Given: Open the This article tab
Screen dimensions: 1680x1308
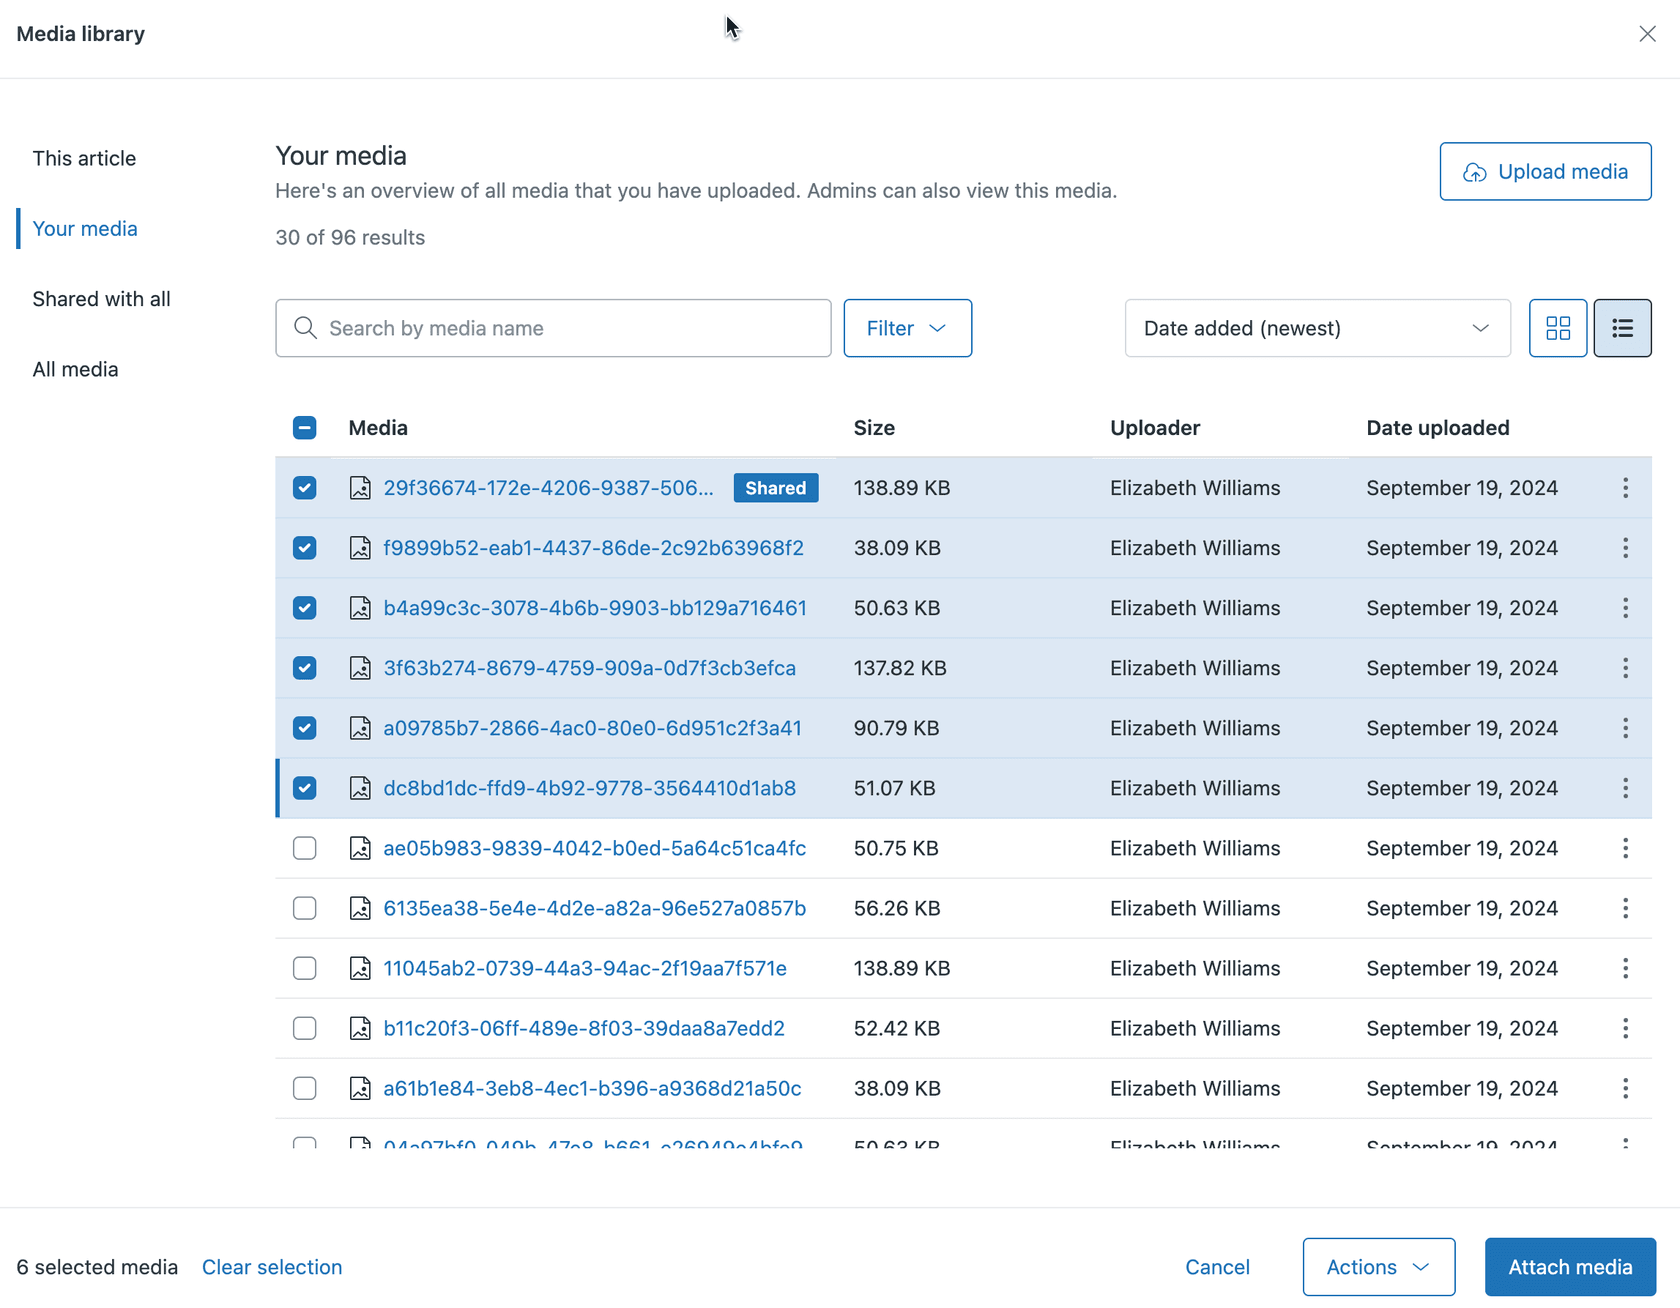Looking at the screenshot, I should (84, 158).
